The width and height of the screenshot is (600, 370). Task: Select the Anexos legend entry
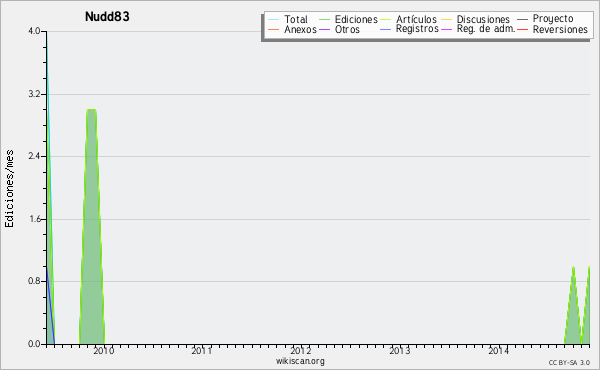point(300,29)
